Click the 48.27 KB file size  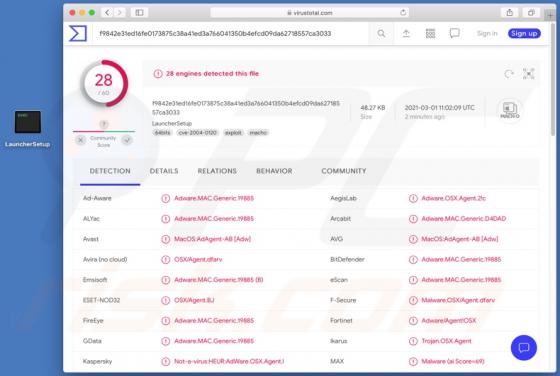coord(372,107)
